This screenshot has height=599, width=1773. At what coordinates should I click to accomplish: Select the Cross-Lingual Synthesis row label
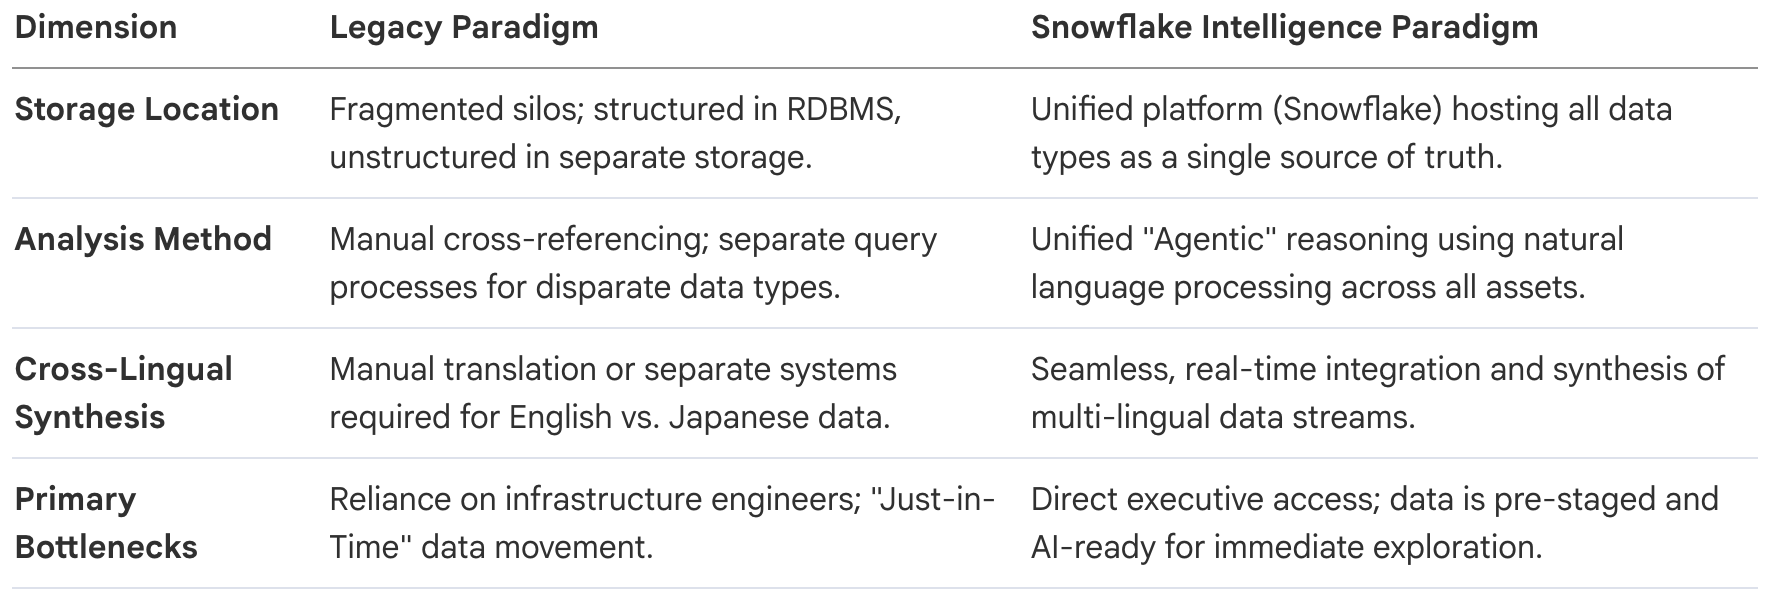pos(123,393)
